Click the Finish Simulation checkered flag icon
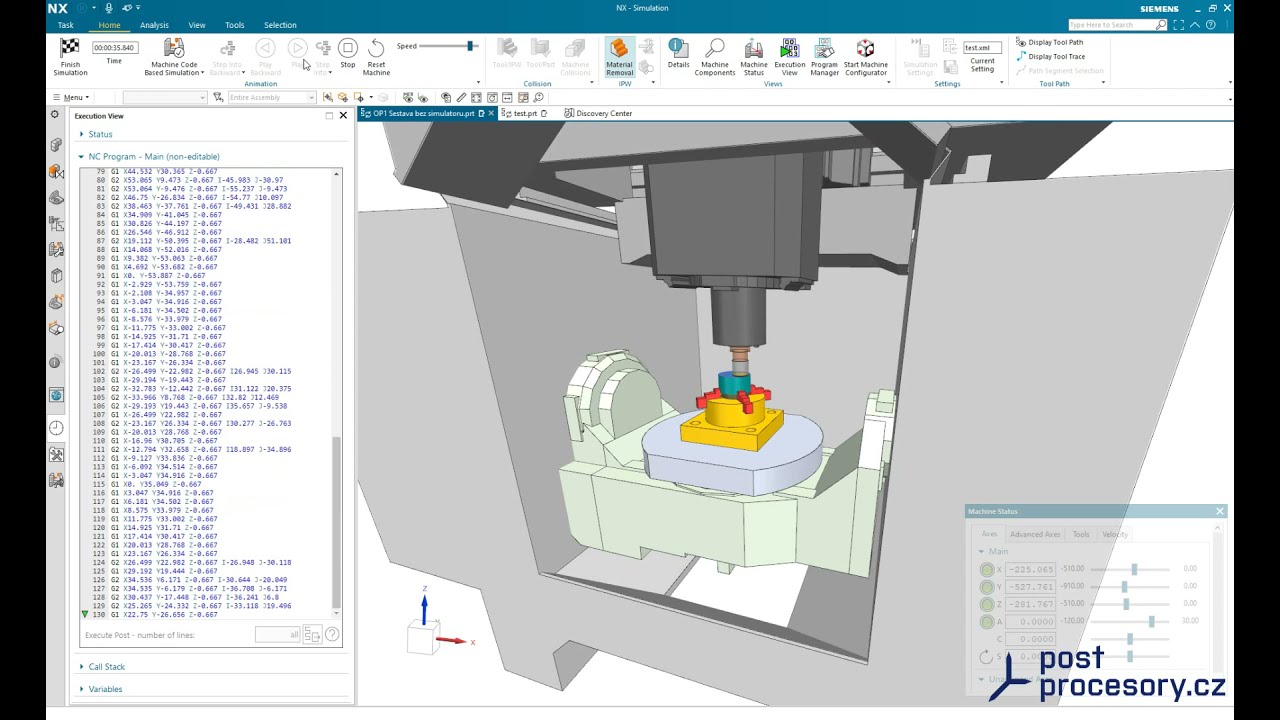This screenshot has height=720, width=1280. (70, 47)
